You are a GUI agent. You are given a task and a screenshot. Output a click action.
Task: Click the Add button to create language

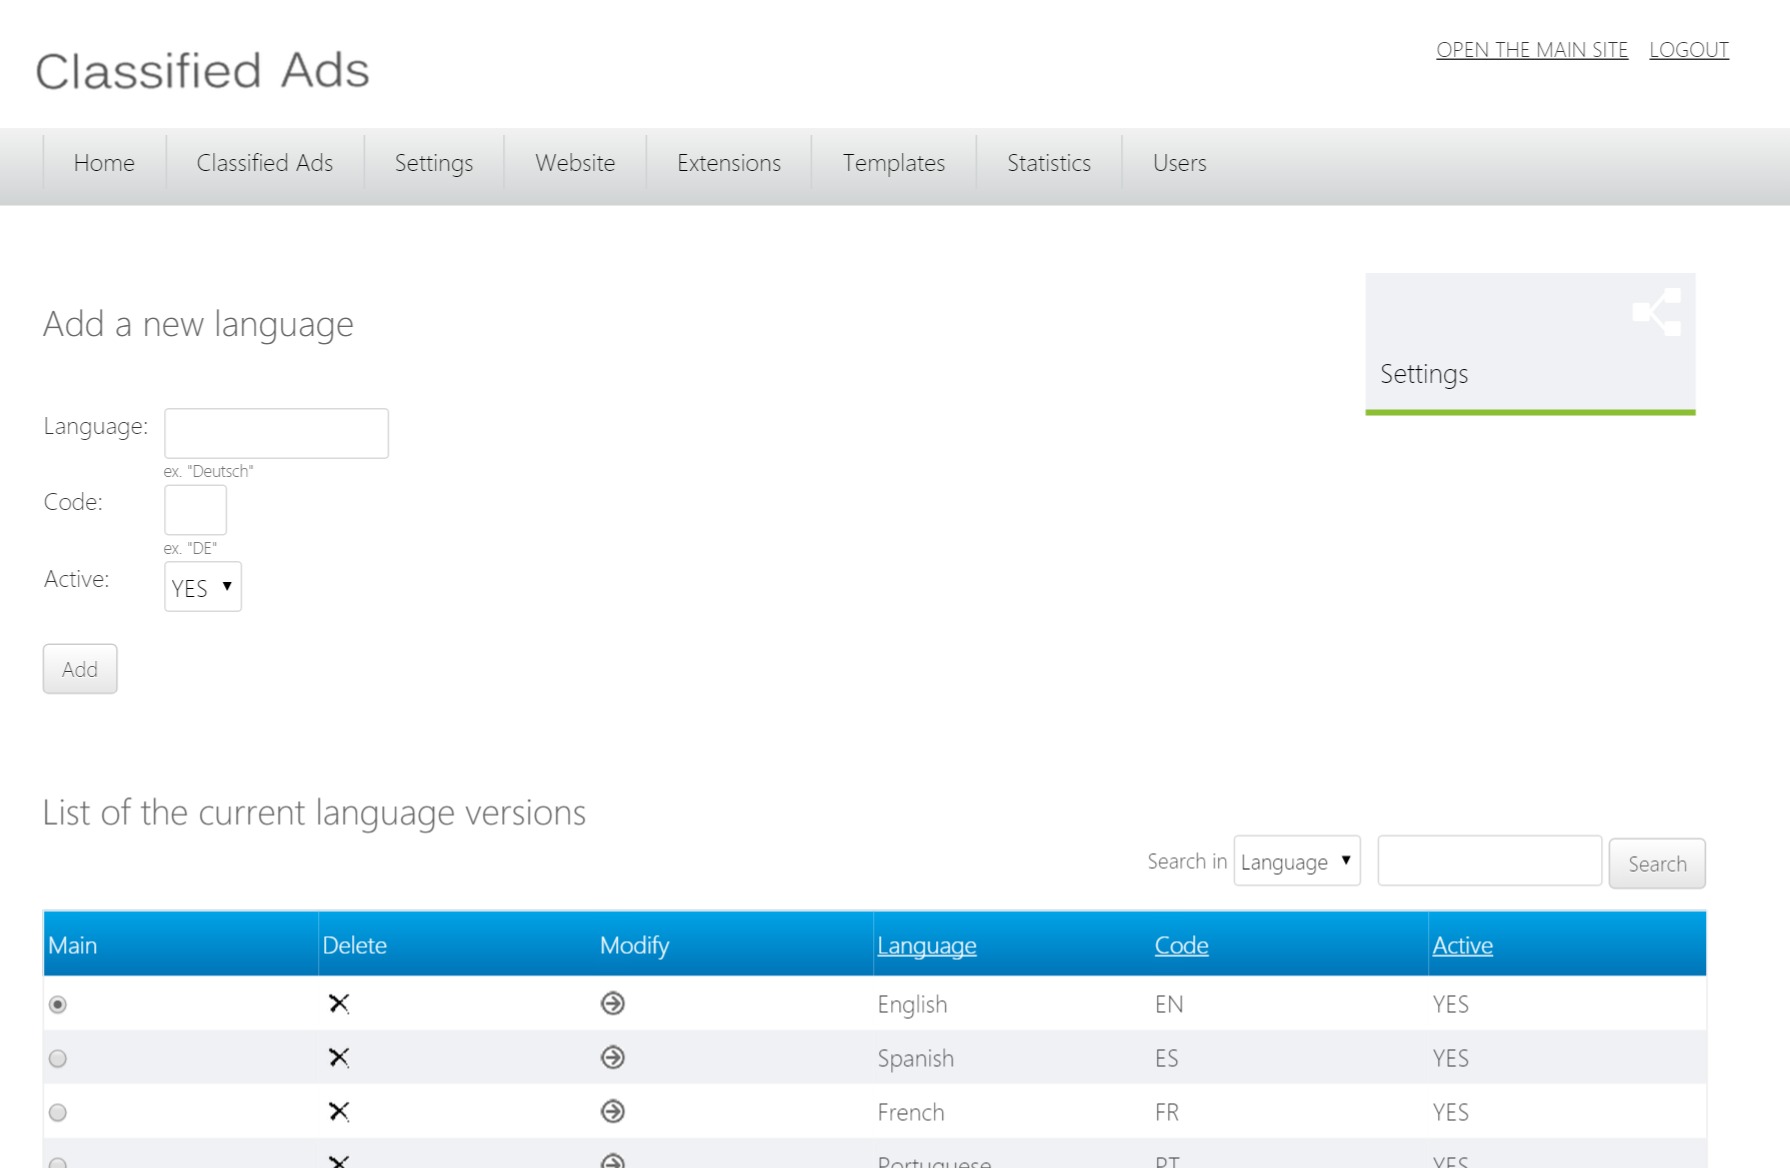79,668
